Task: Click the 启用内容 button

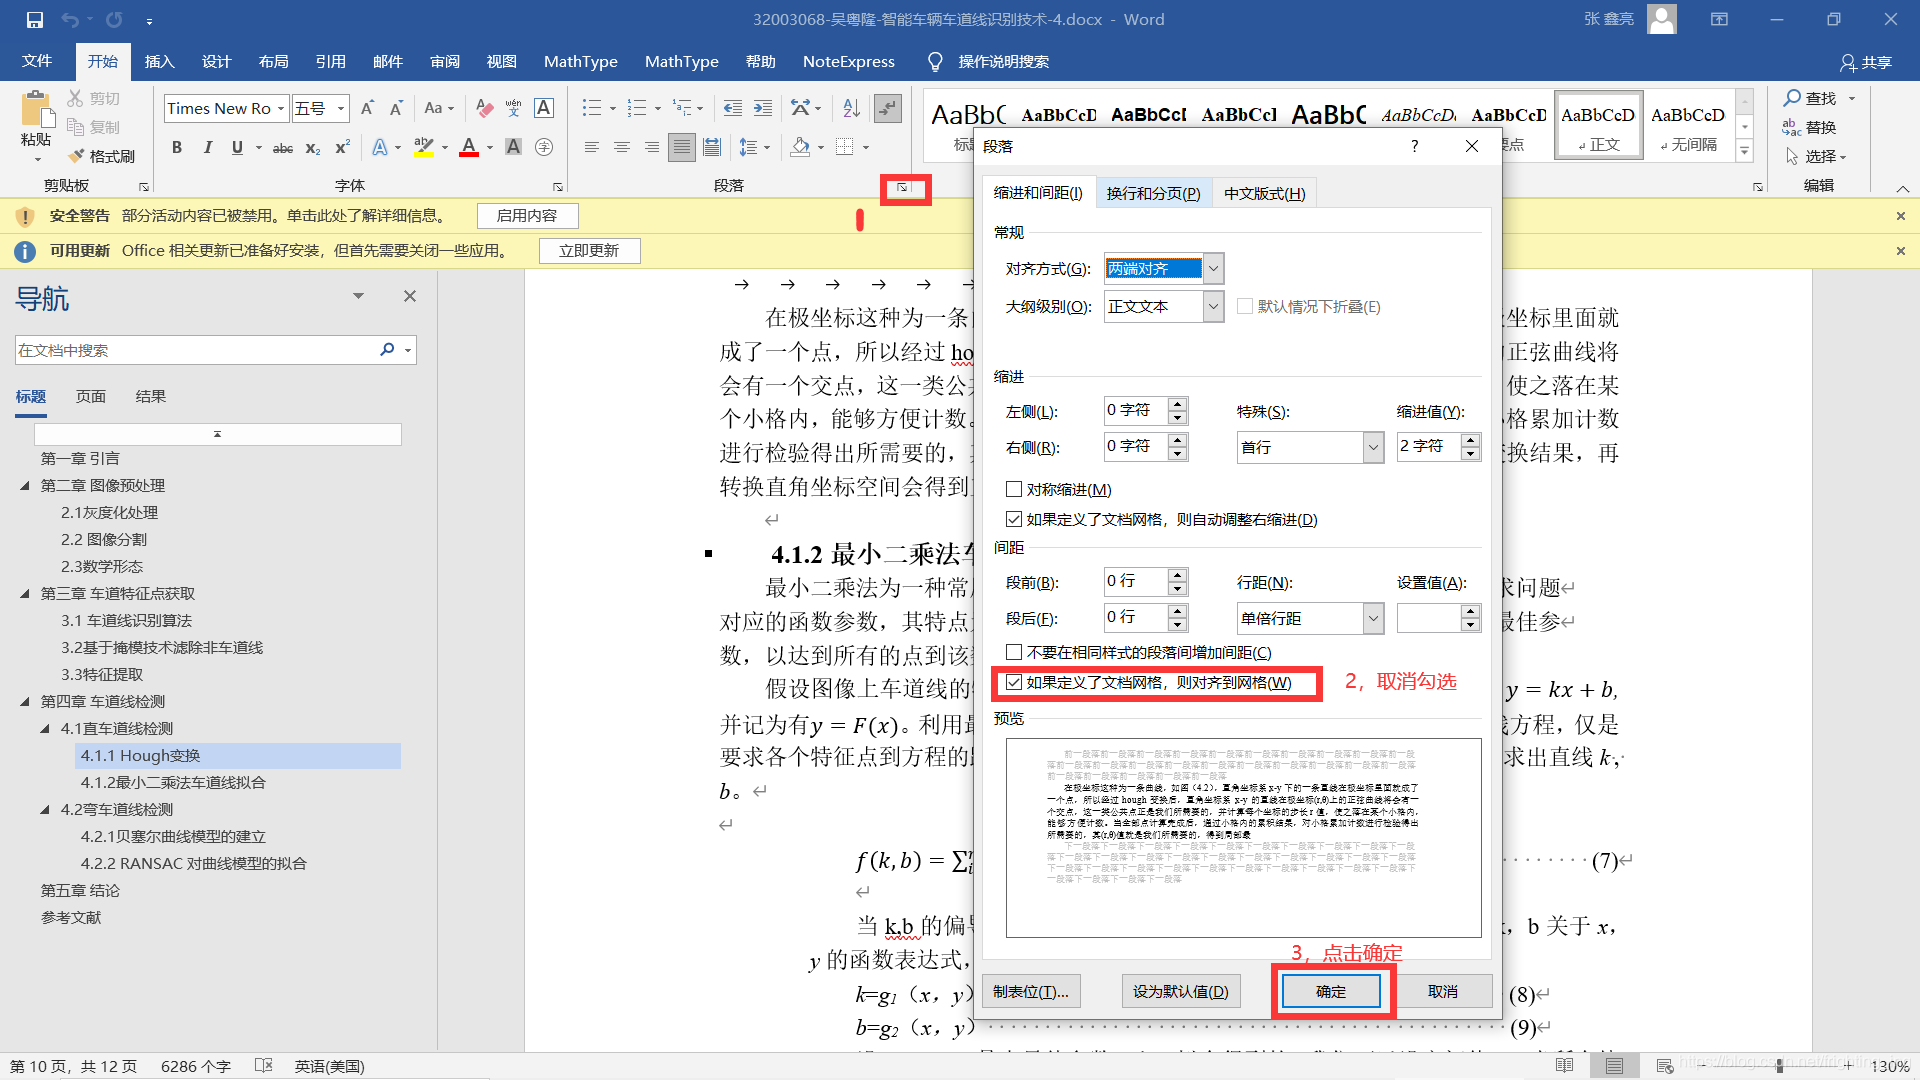Action: pos(527,216)
